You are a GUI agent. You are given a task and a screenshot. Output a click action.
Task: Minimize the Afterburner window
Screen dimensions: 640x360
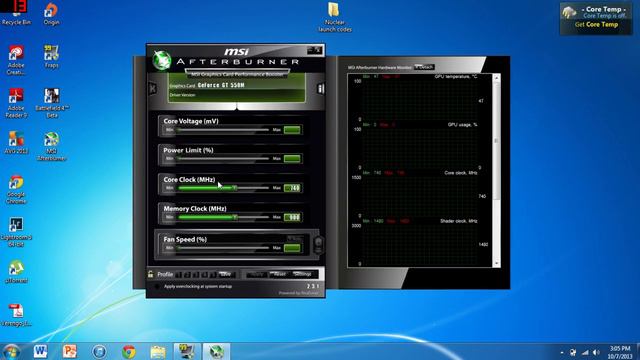coord(311,50)
